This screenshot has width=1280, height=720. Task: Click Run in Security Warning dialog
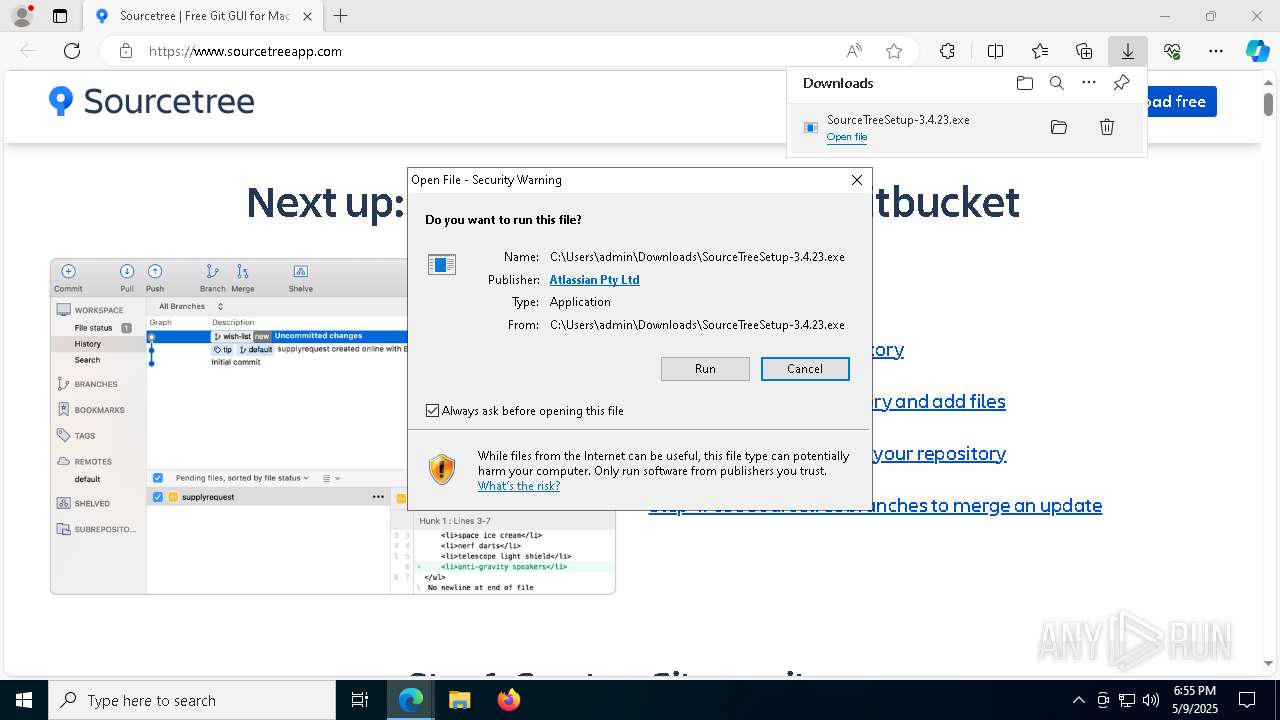pos(705,369)
